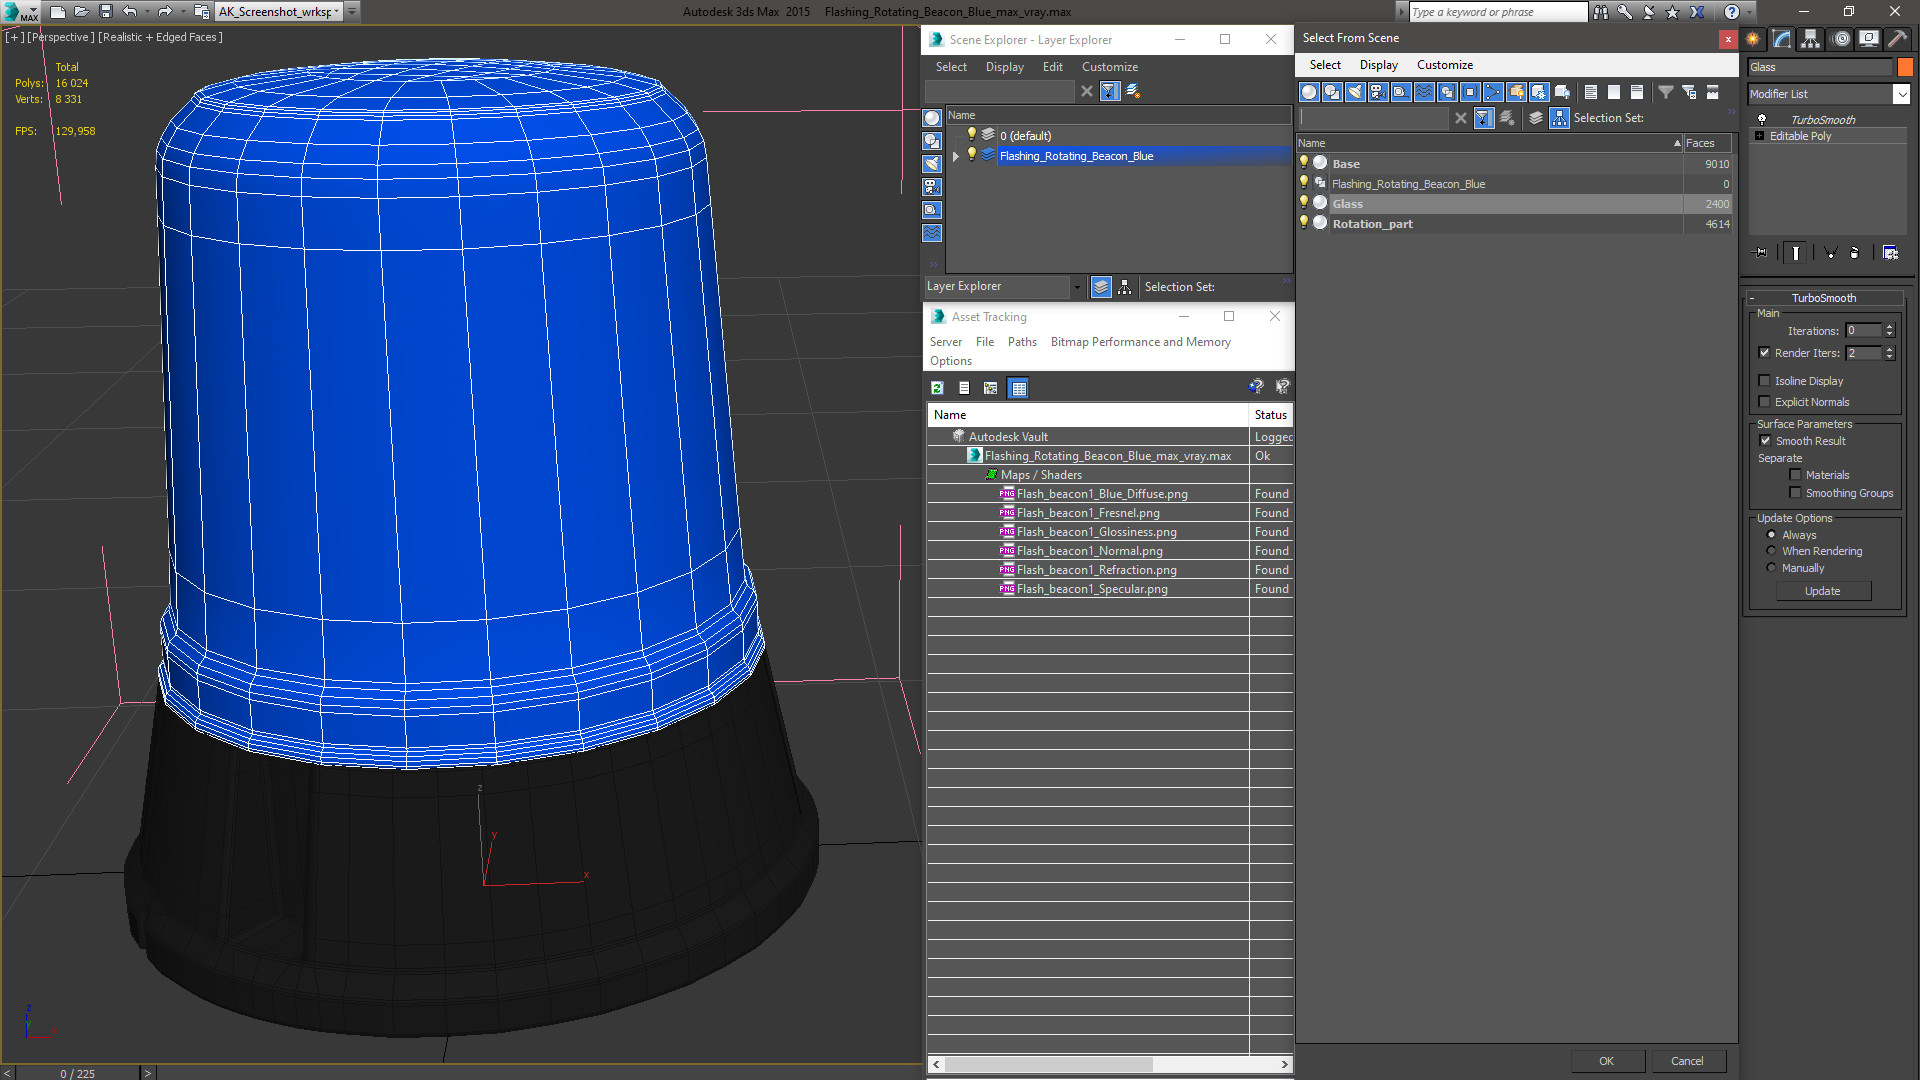Image resolution: width=1920 pixels, height=1080 pixels.
Task: Click the orange object color swatch
Action: [x=1905, y=67]
